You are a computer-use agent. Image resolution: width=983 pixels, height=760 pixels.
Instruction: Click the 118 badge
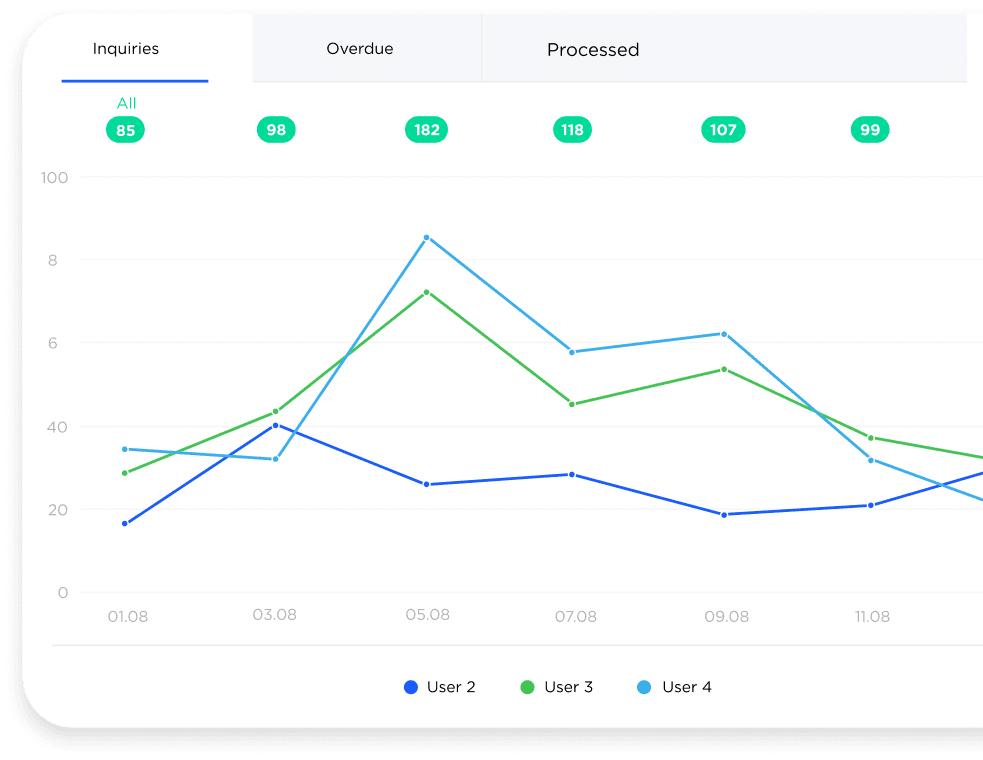(x=572, y=129)
